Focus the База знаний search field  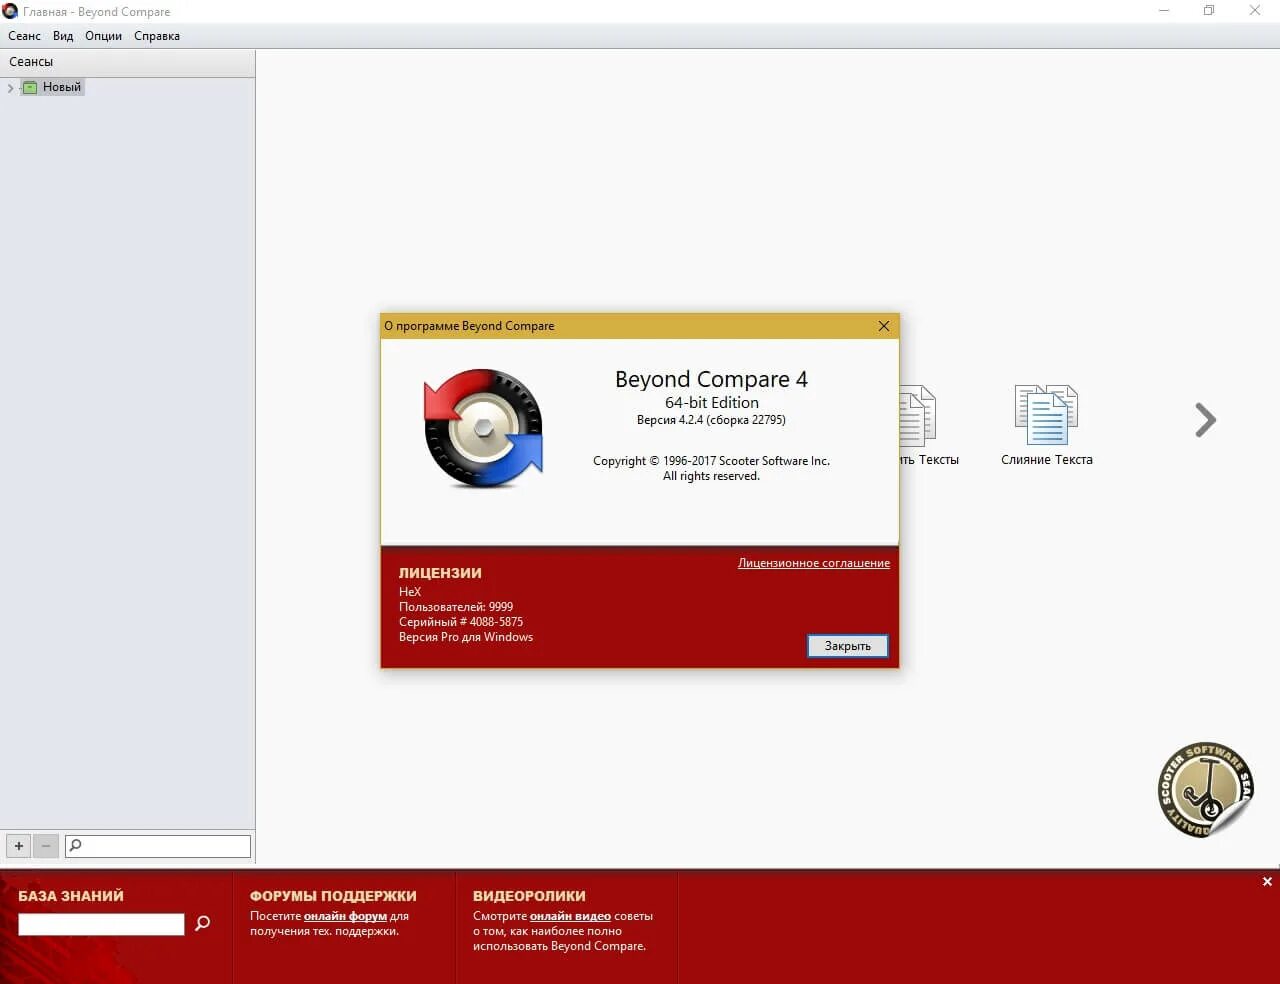101,924
